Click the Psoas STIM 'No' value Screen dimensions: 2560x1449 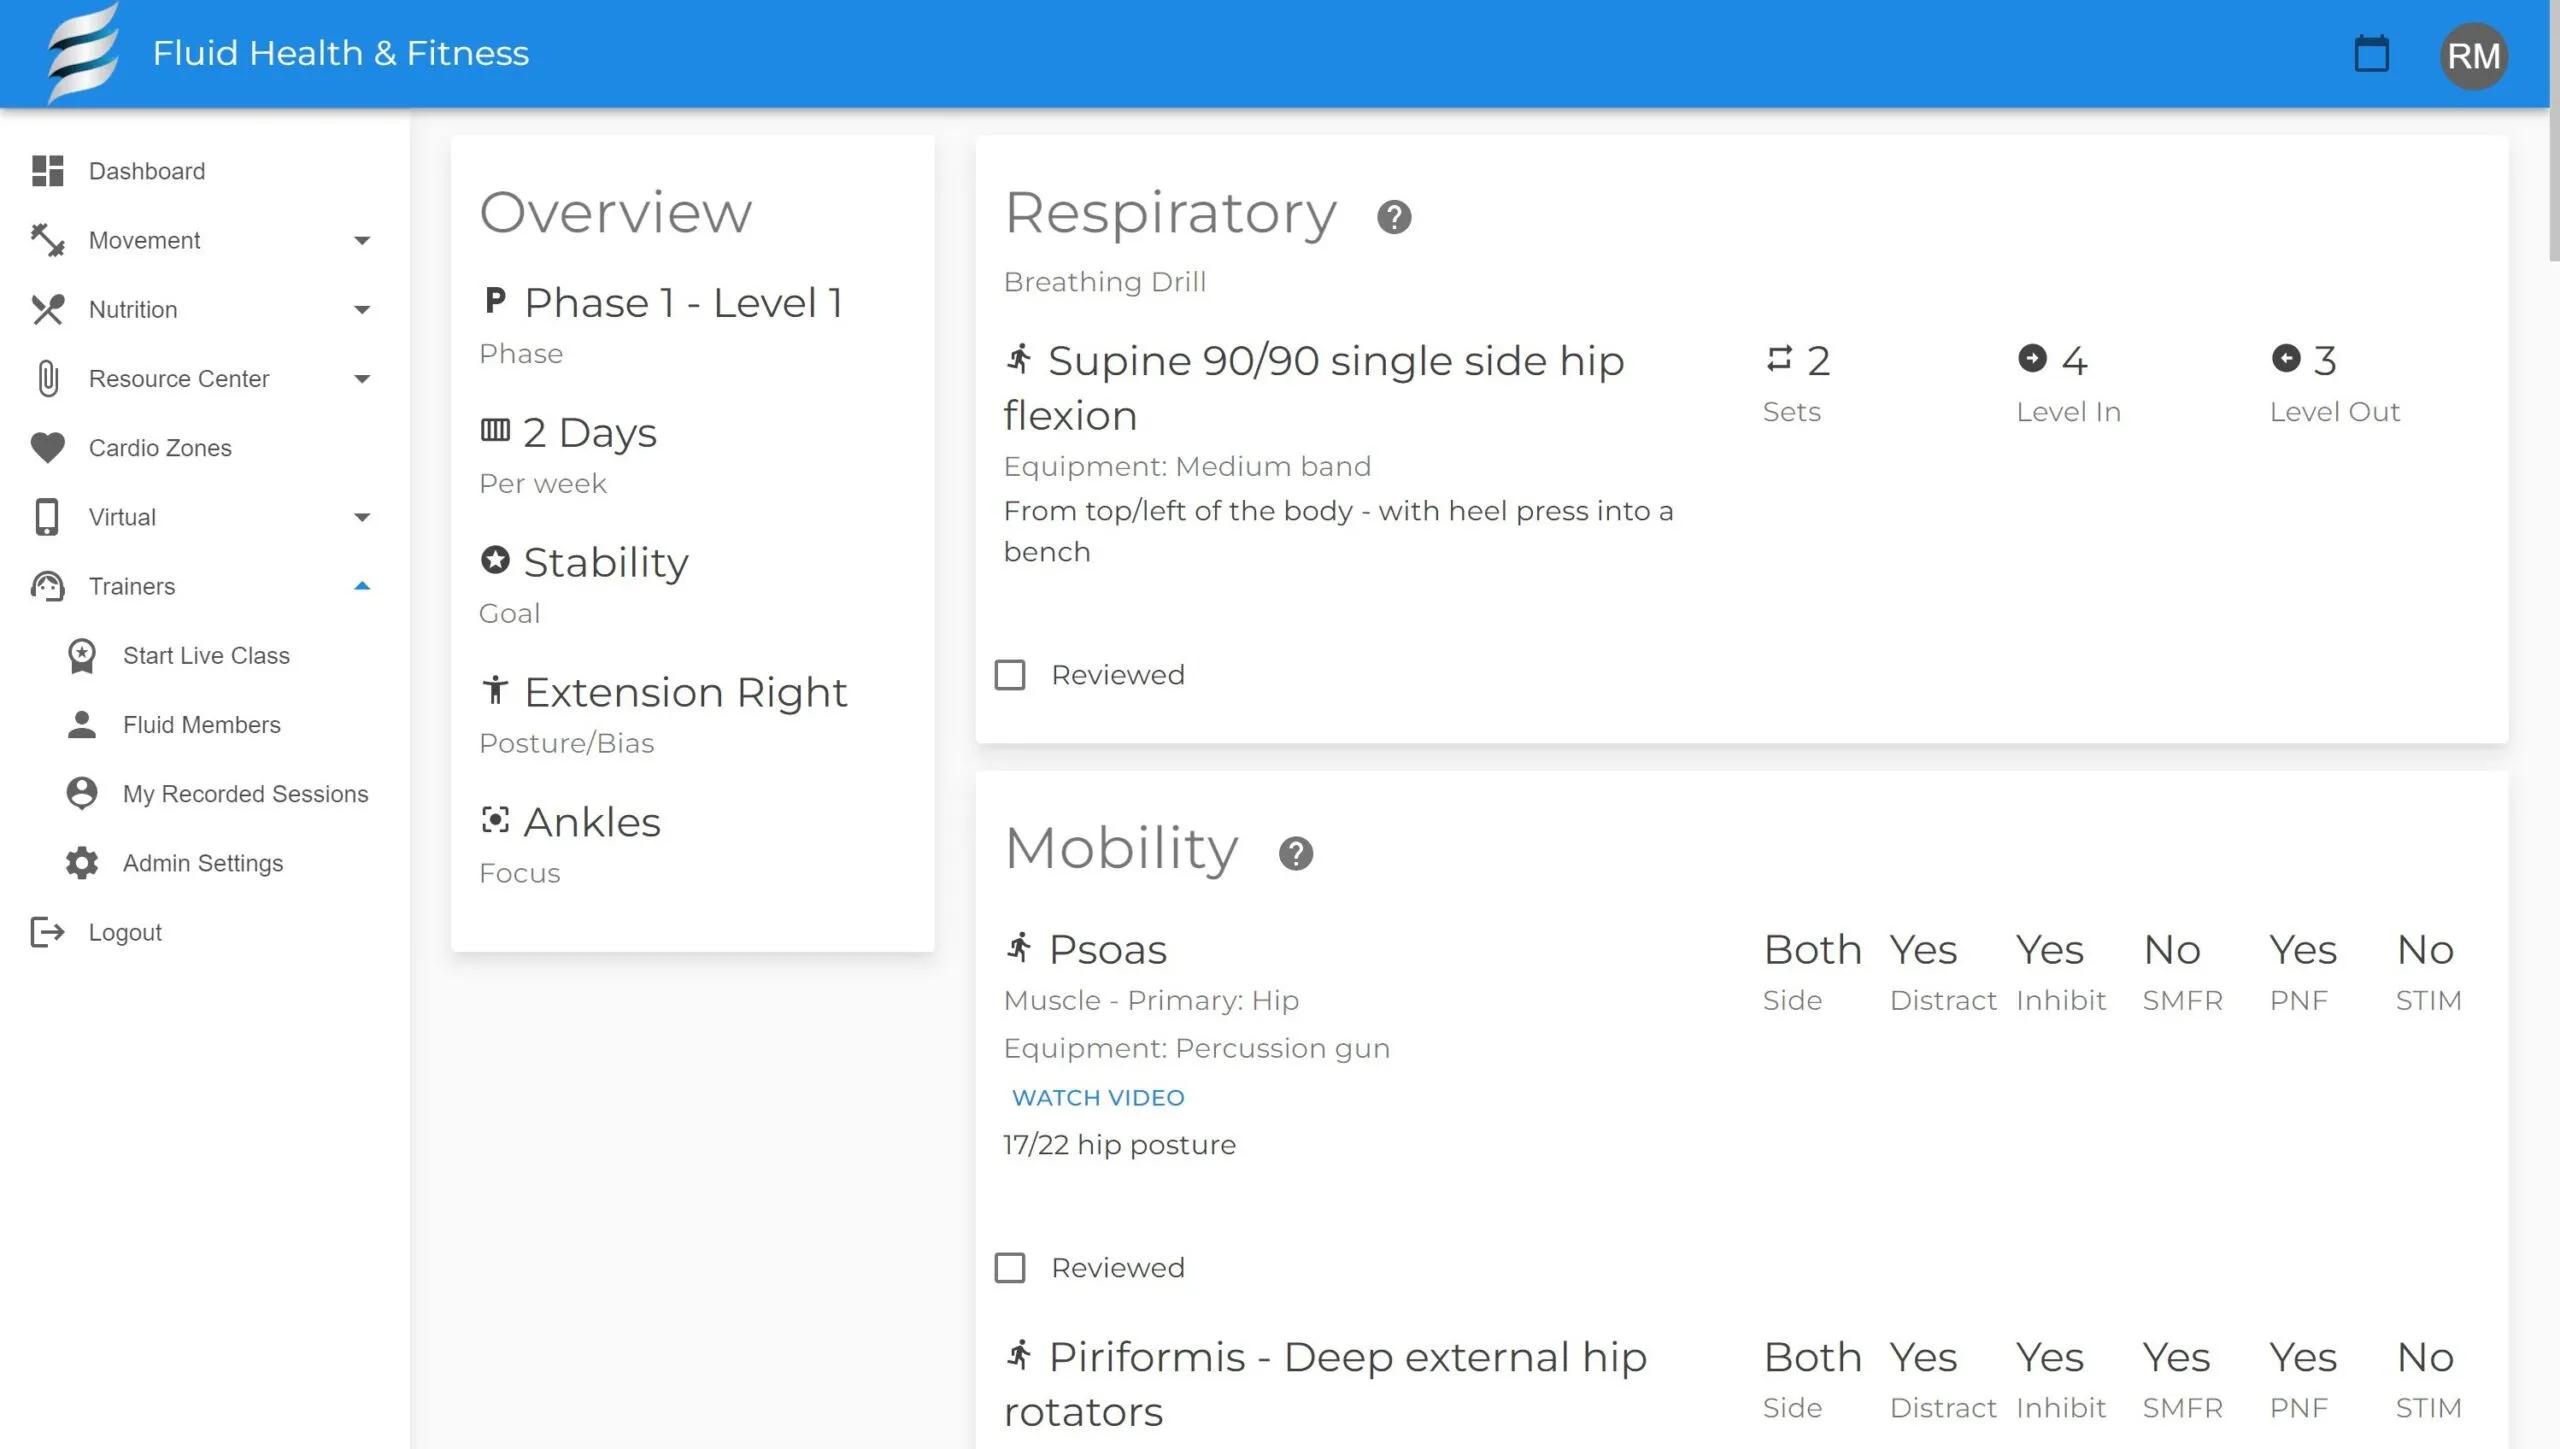(2425, 949)
